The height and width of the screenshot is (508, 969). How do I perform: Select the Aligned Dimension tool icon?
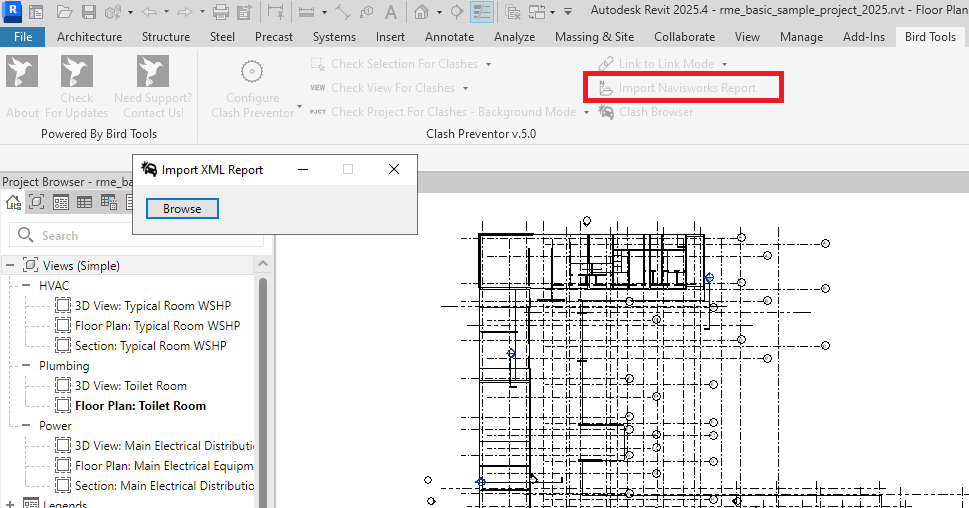point(342,12)
